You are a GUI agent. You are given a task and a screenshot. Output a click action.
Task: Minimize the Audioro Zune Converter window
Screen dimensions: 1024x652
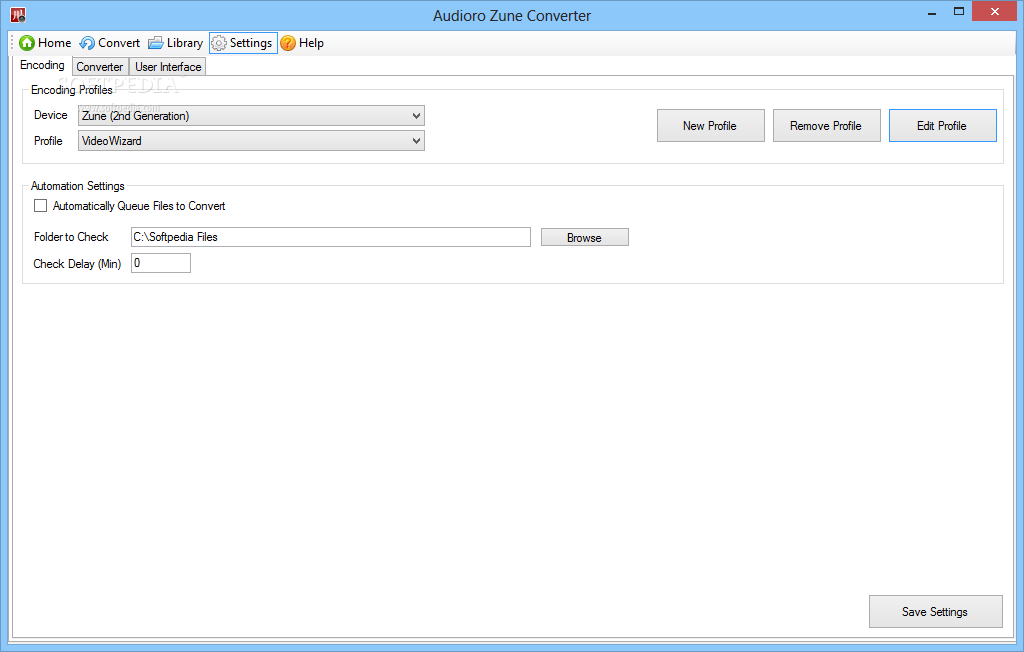pyautogui.click(x=932, y=12)
